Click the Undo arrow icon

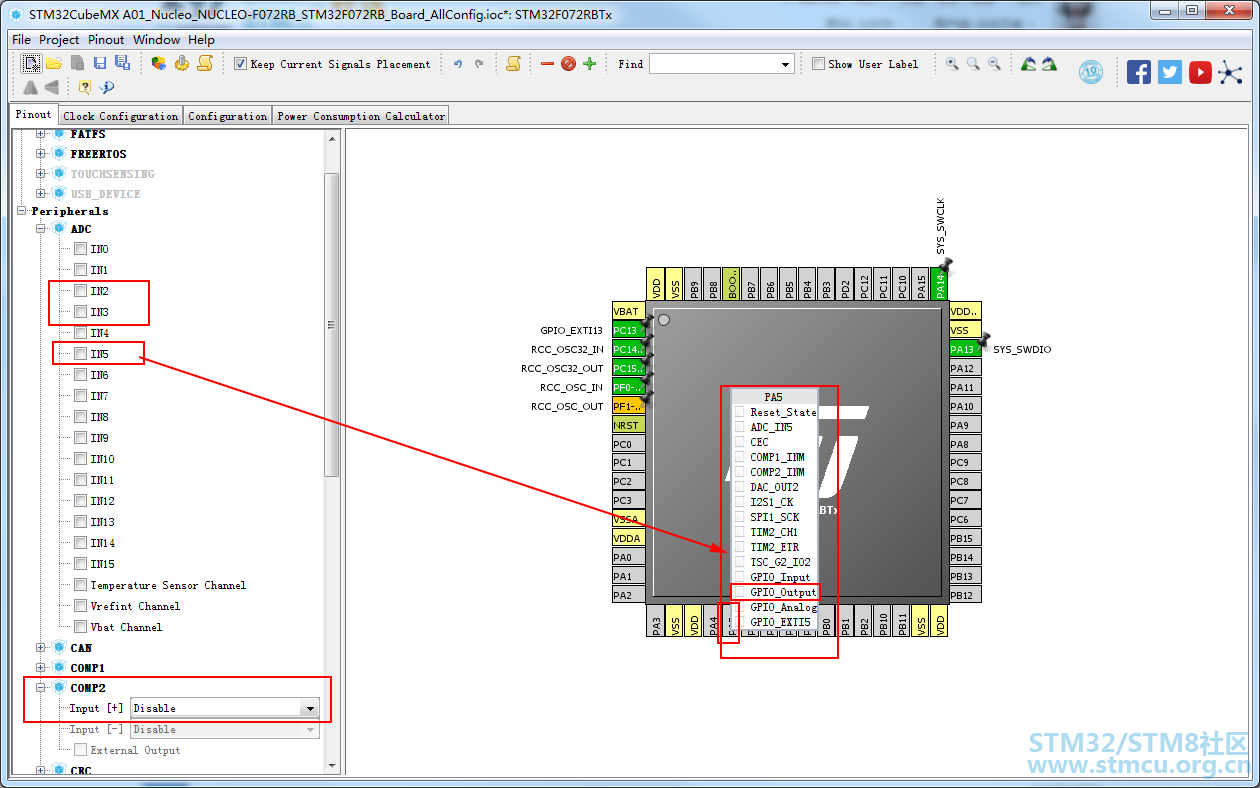pos(458,64)
